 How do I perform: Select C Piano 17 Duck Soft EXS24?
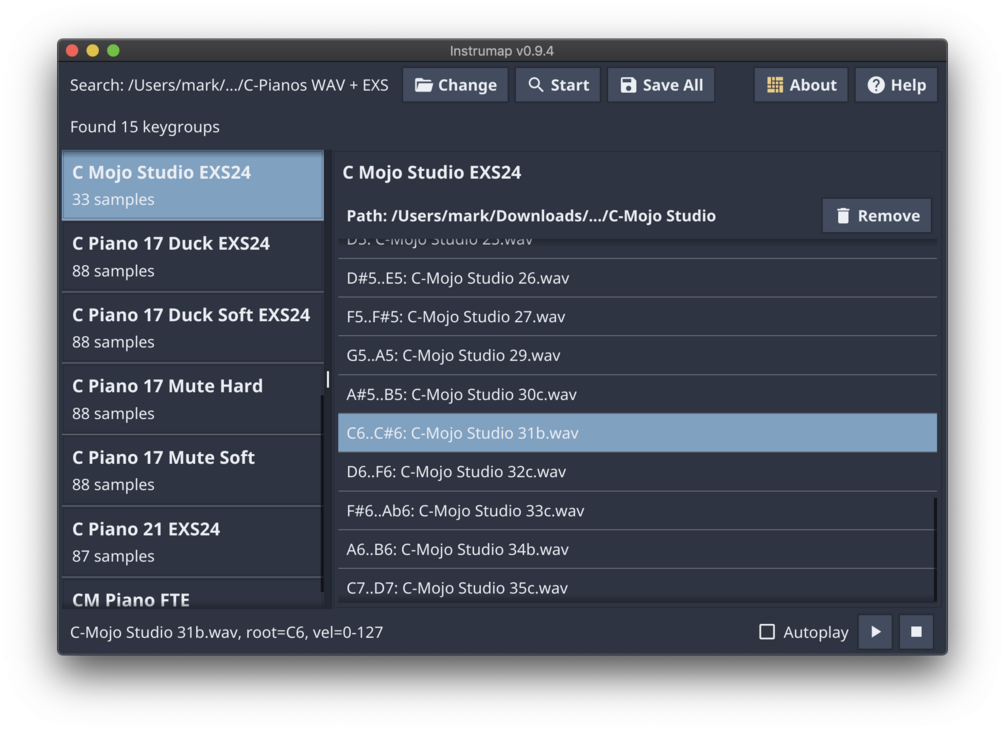coord(193,328)
